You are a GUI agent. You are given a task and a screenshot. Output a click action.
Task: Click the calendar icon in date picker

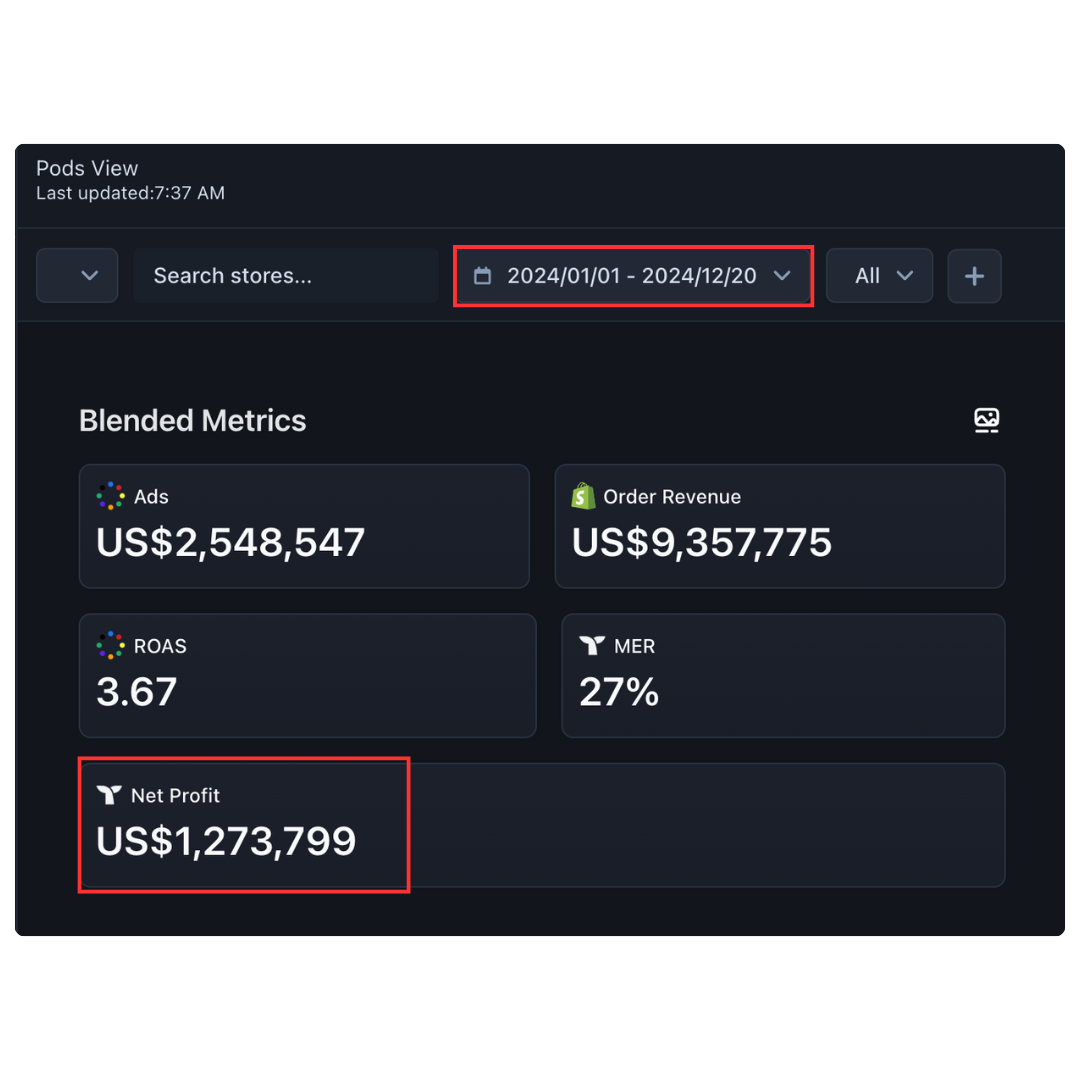[482, 276]
